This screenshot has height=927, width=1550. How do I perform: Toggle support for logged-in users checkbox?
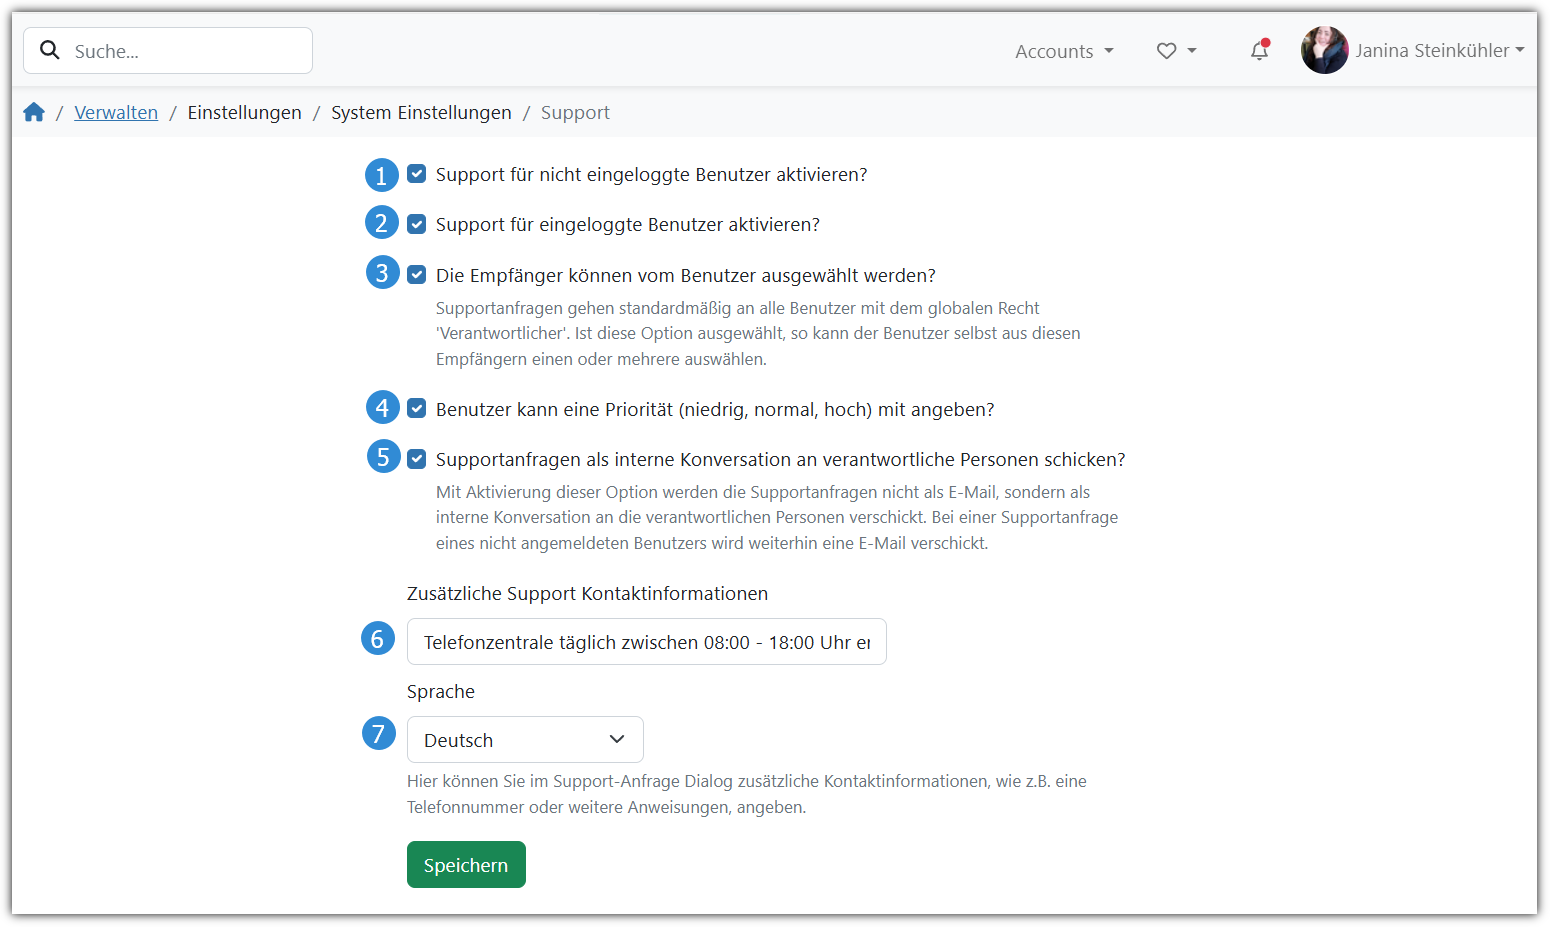pos(417,224)
